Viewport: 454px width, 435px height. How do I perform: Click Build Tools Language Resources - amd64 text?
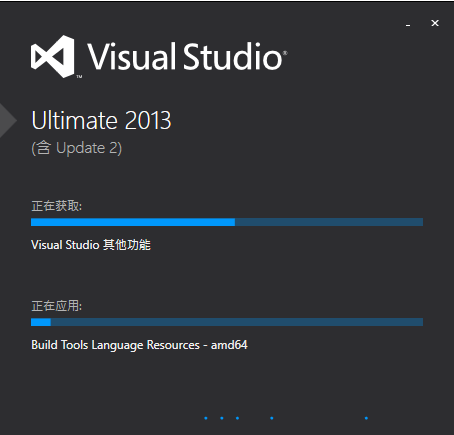pyautogui.click(x=139, y=345)
